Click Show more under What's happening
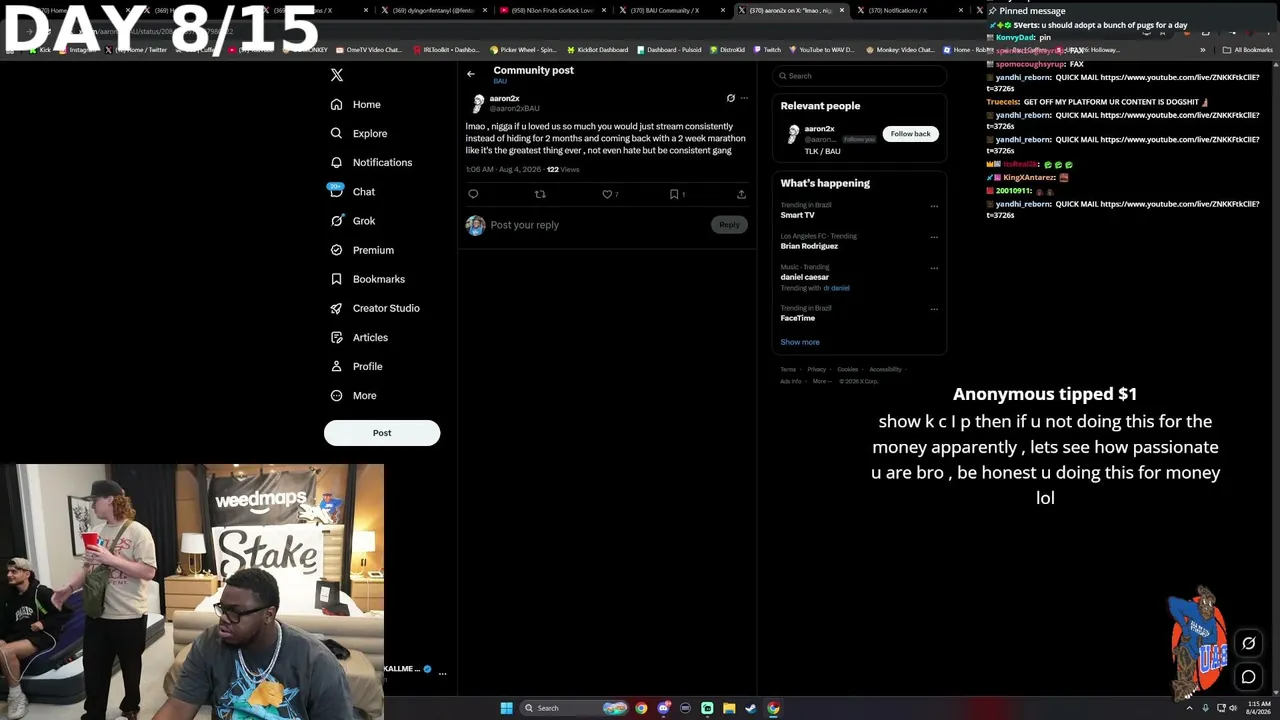Screen dimensions: 1280x720 click(x=800, y=342)
